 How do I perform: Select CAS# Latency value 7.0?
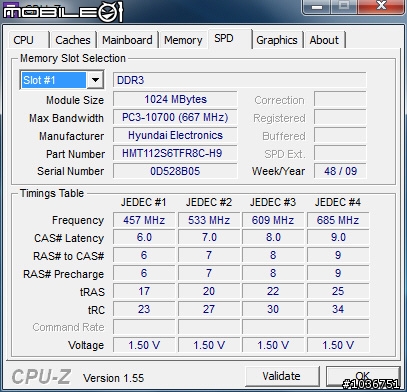[209, 238]
